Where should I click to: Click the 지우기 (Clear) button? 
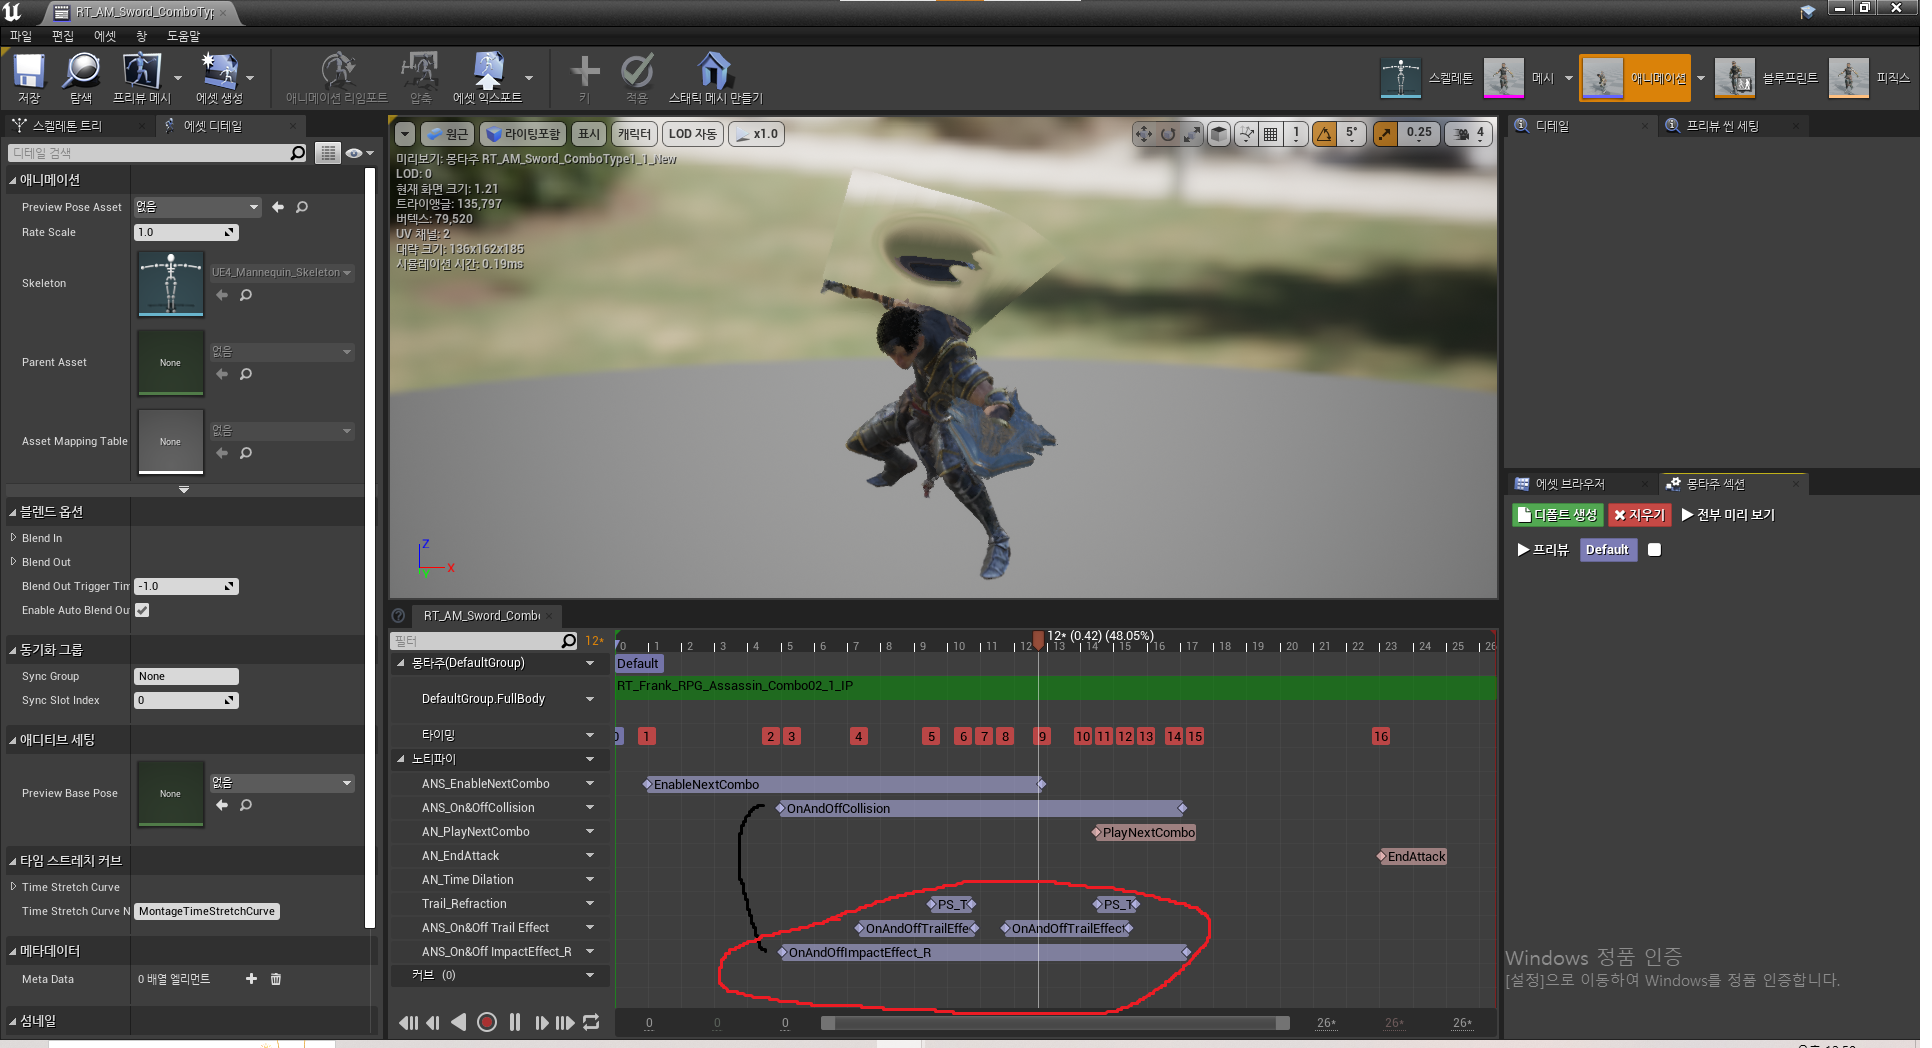(x=1639, y=515)
